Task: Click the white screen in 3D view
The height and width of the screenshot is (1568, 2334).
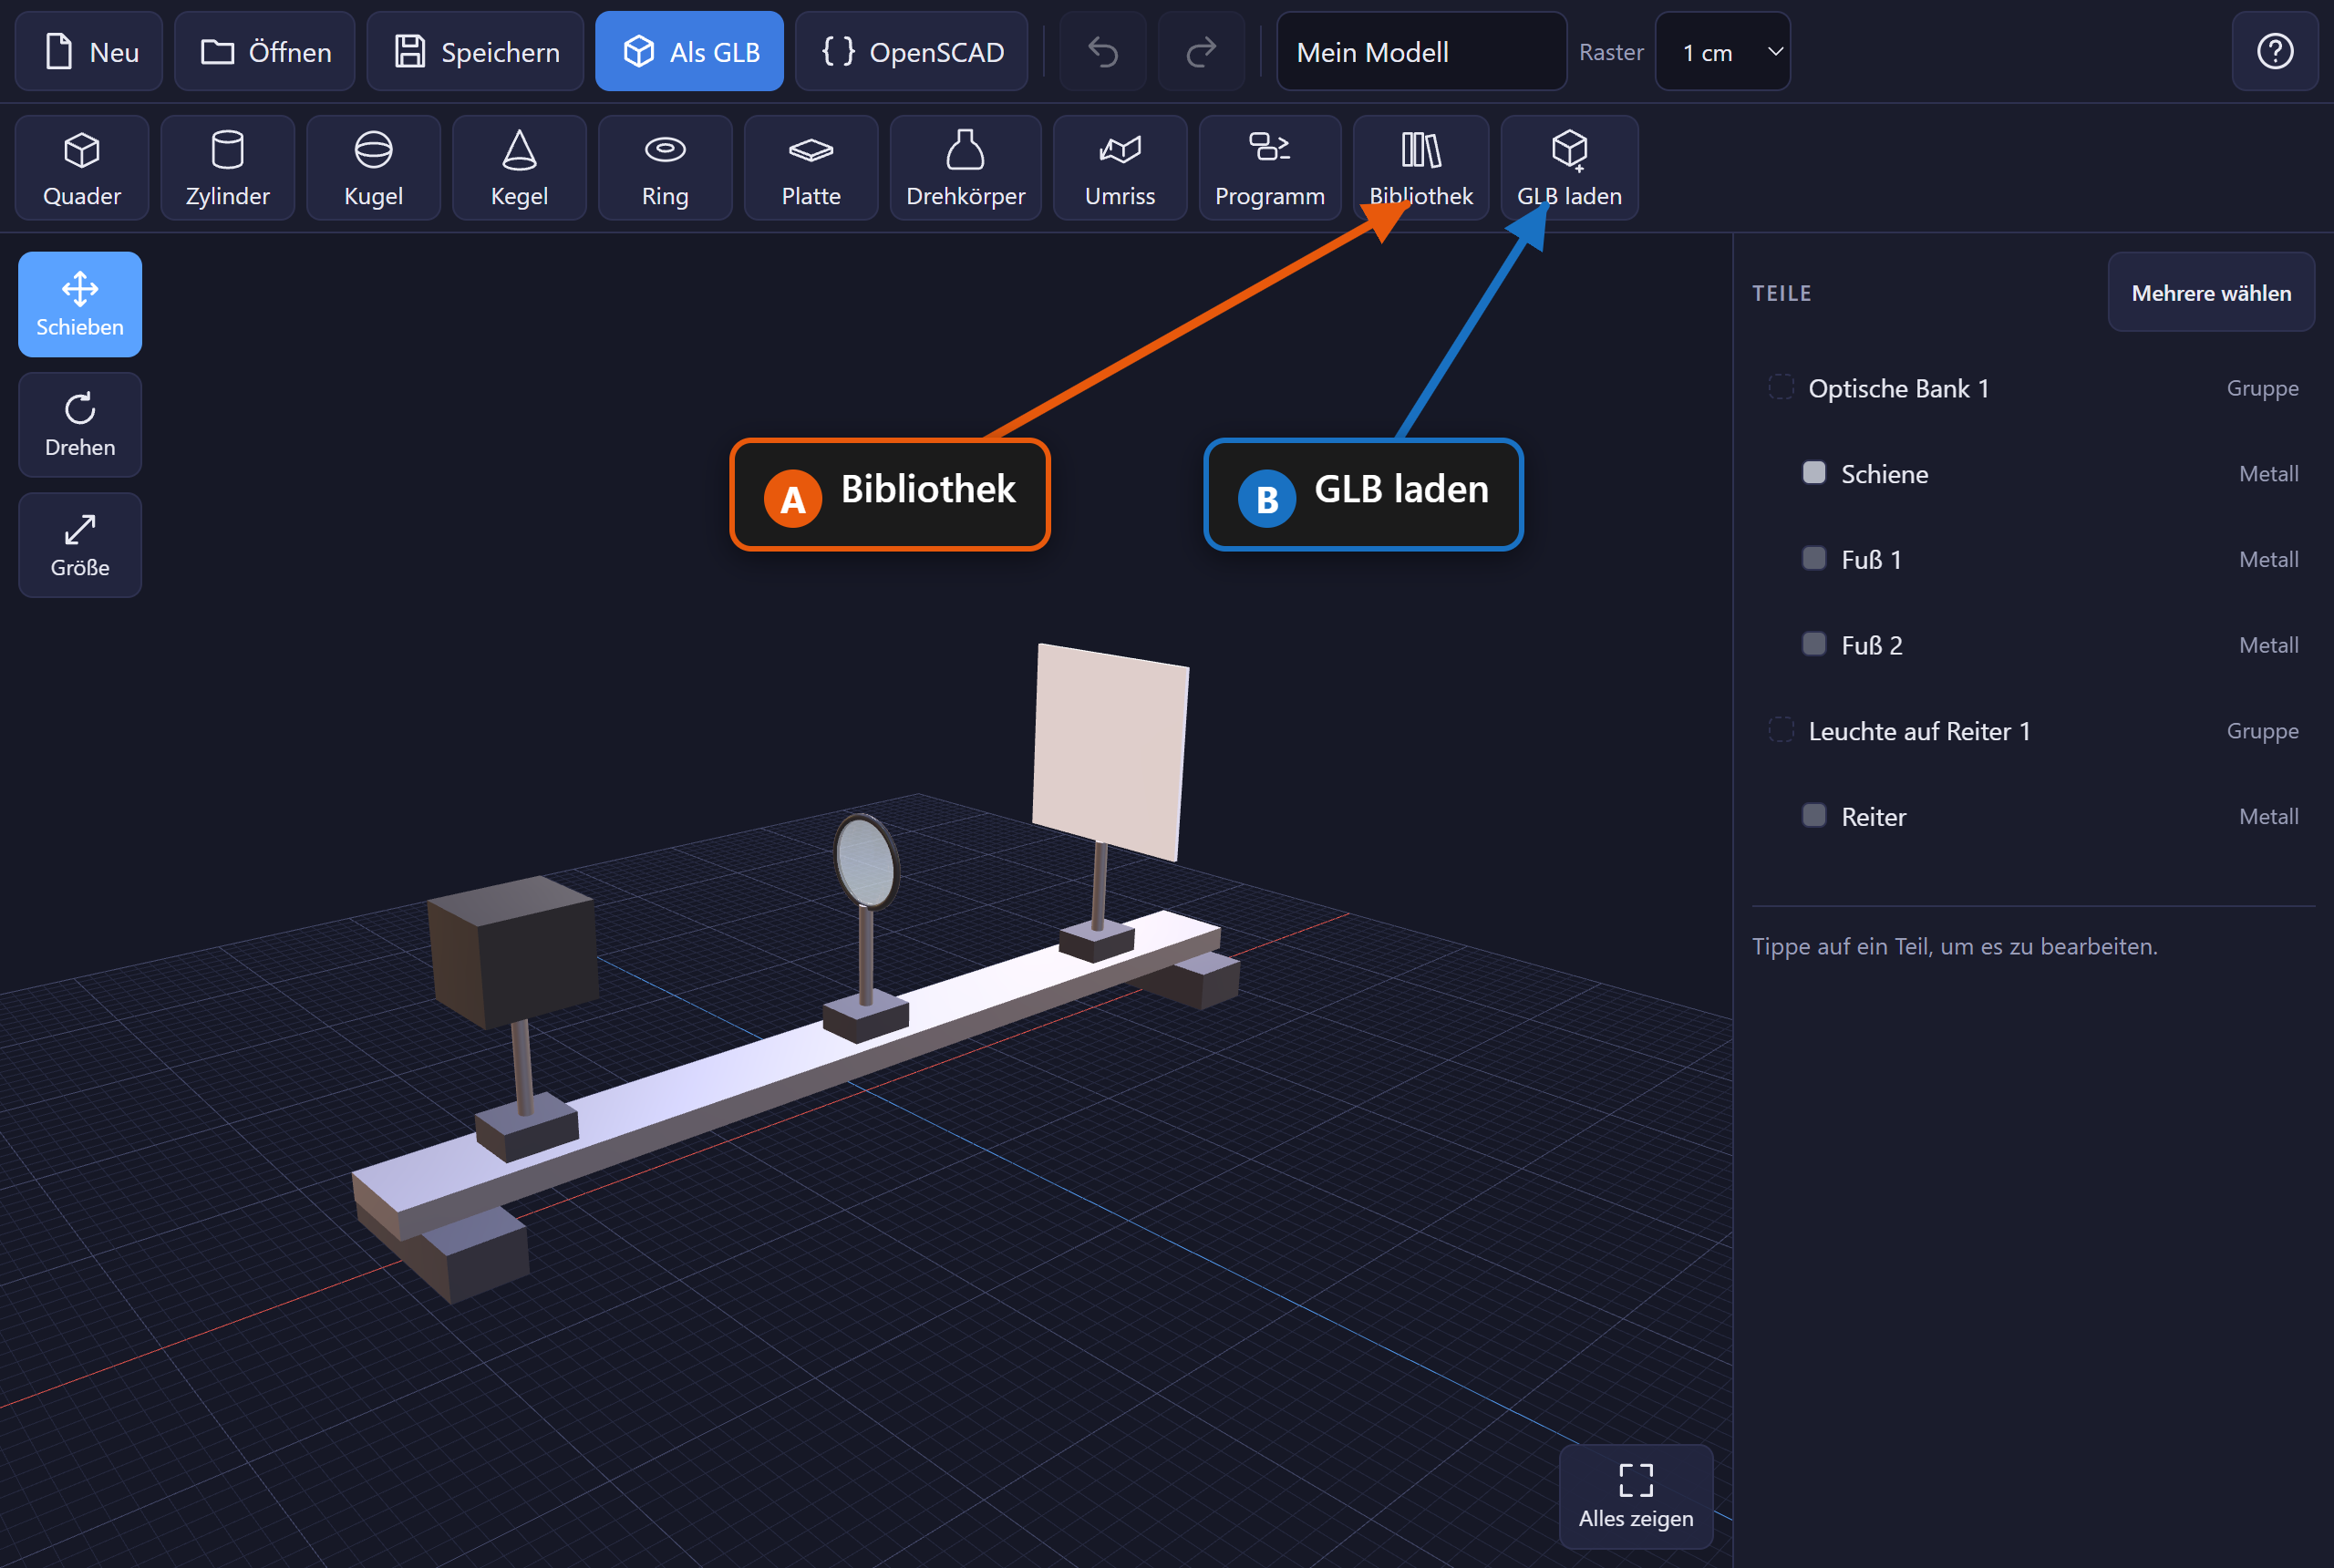Action: tap(1110, 752)
